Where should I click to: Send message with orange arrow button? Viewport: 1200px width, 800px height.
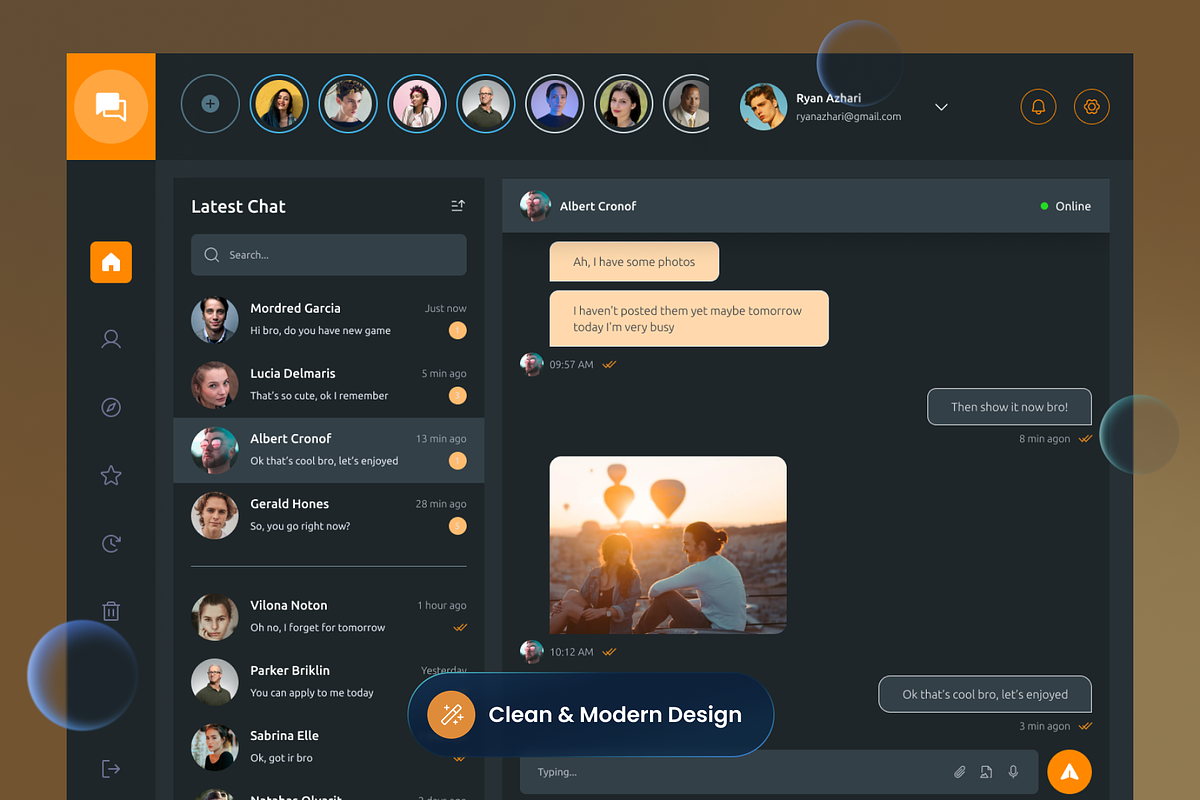click(x=1069, y=772)
